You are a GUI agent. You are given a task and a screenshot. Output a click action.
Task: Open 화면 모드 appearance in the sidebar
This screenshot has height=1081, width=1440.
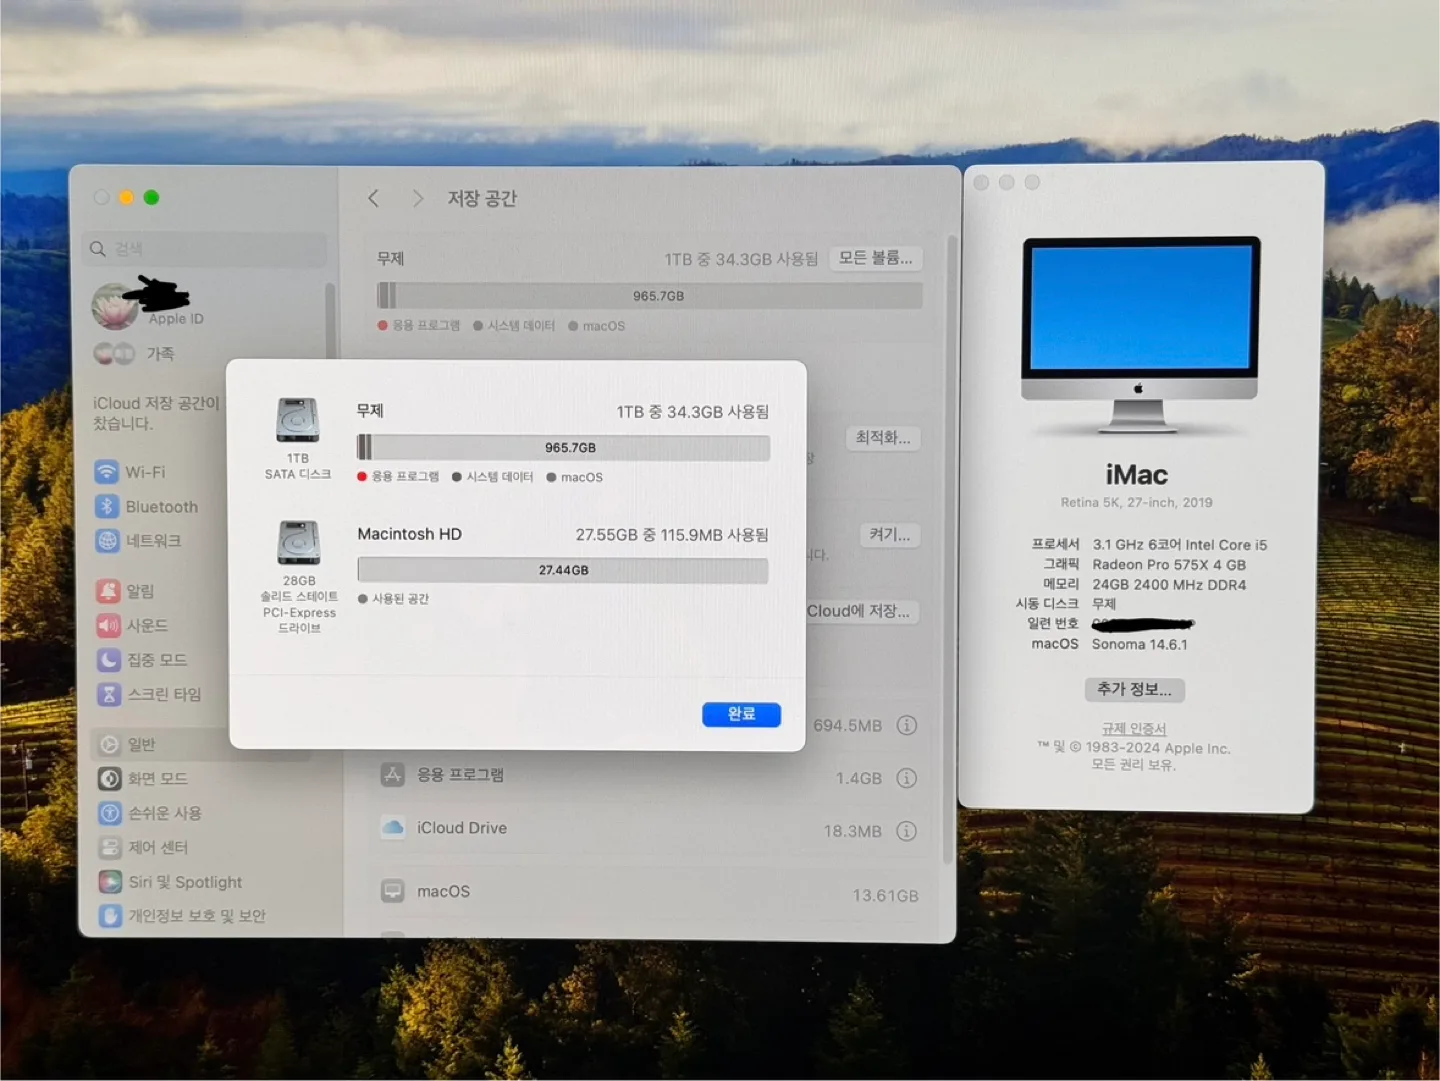point(143,778)
